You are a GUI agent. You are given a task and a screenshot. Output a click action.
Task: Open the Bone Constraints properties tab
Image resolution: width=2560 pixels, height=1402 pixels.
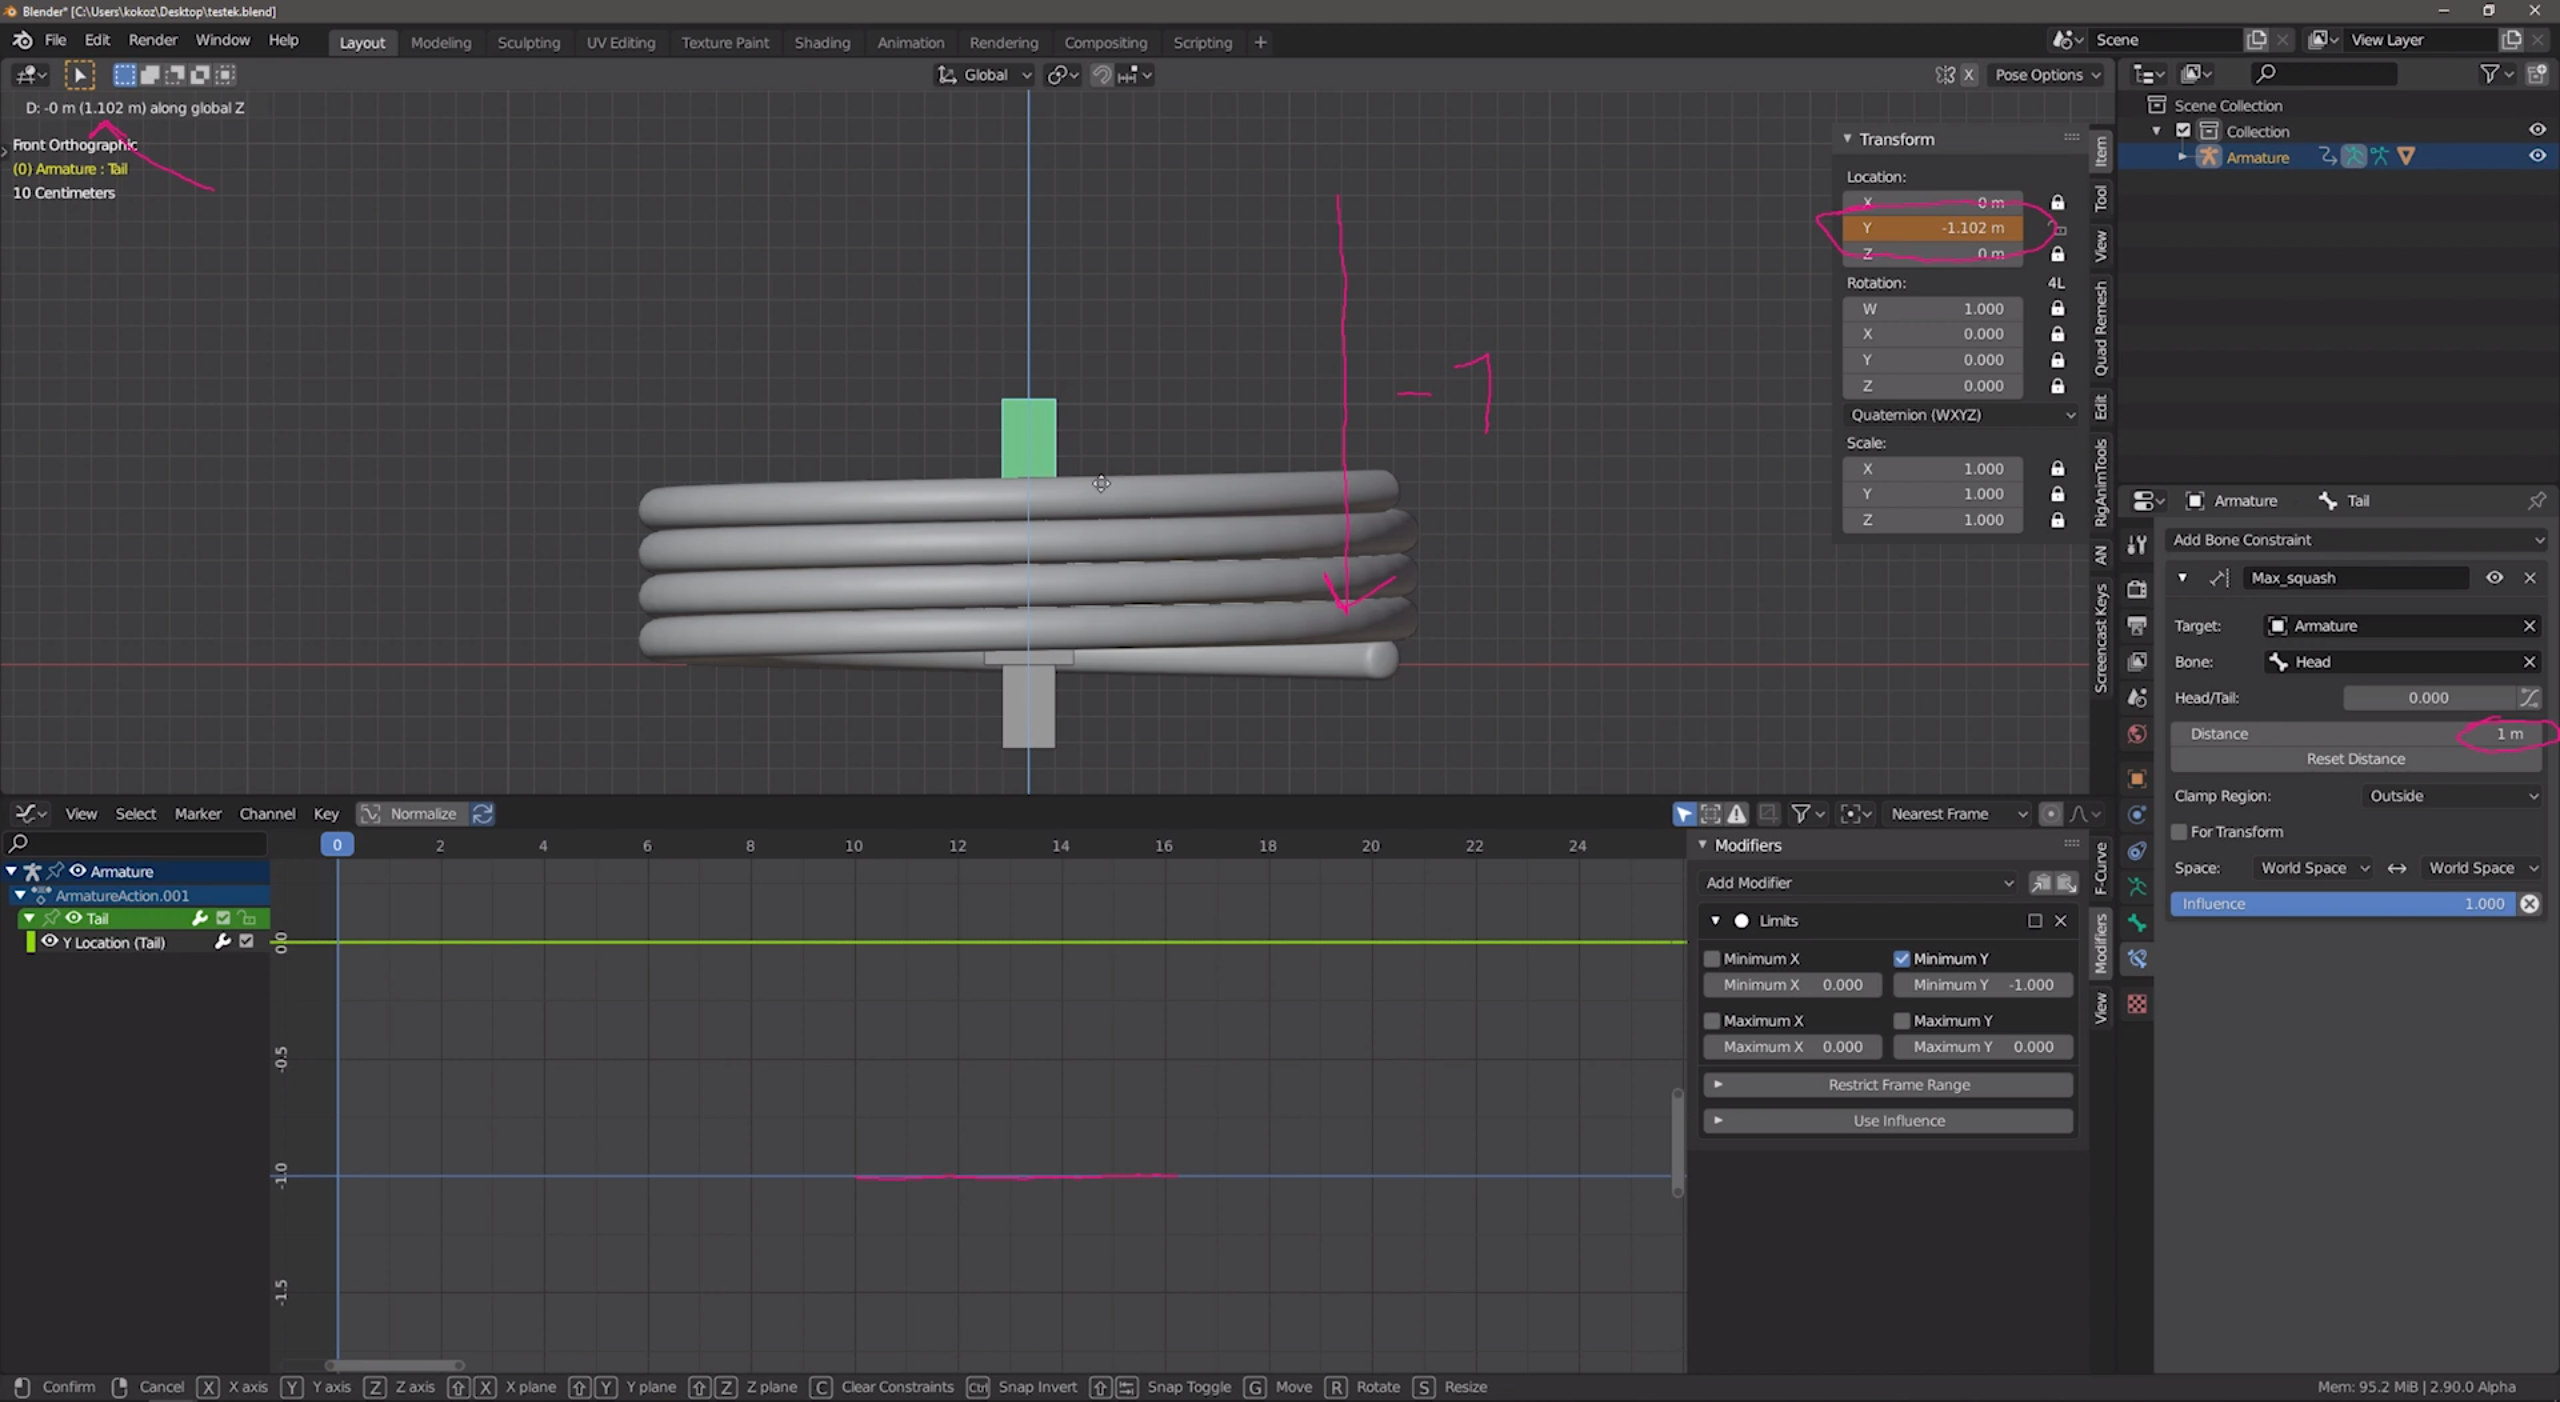click(2137, 959)
